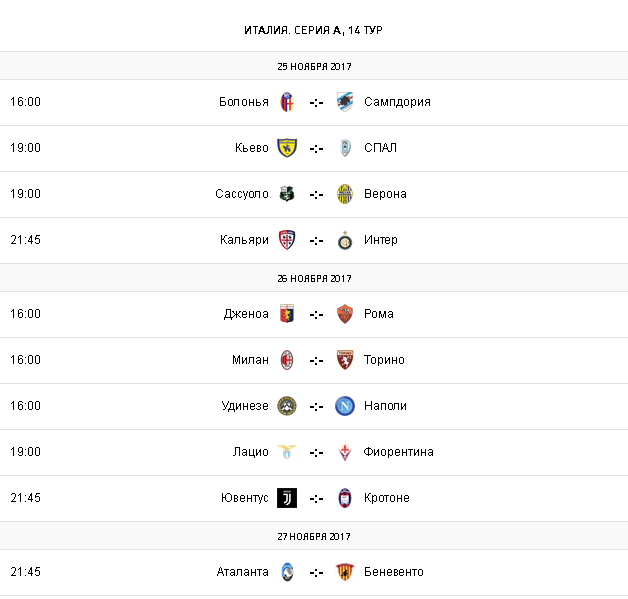The width and height of the screenshot is (628, 599).
Task: Click the Chievo club crest icon
Action: click(x=287, y=148)
